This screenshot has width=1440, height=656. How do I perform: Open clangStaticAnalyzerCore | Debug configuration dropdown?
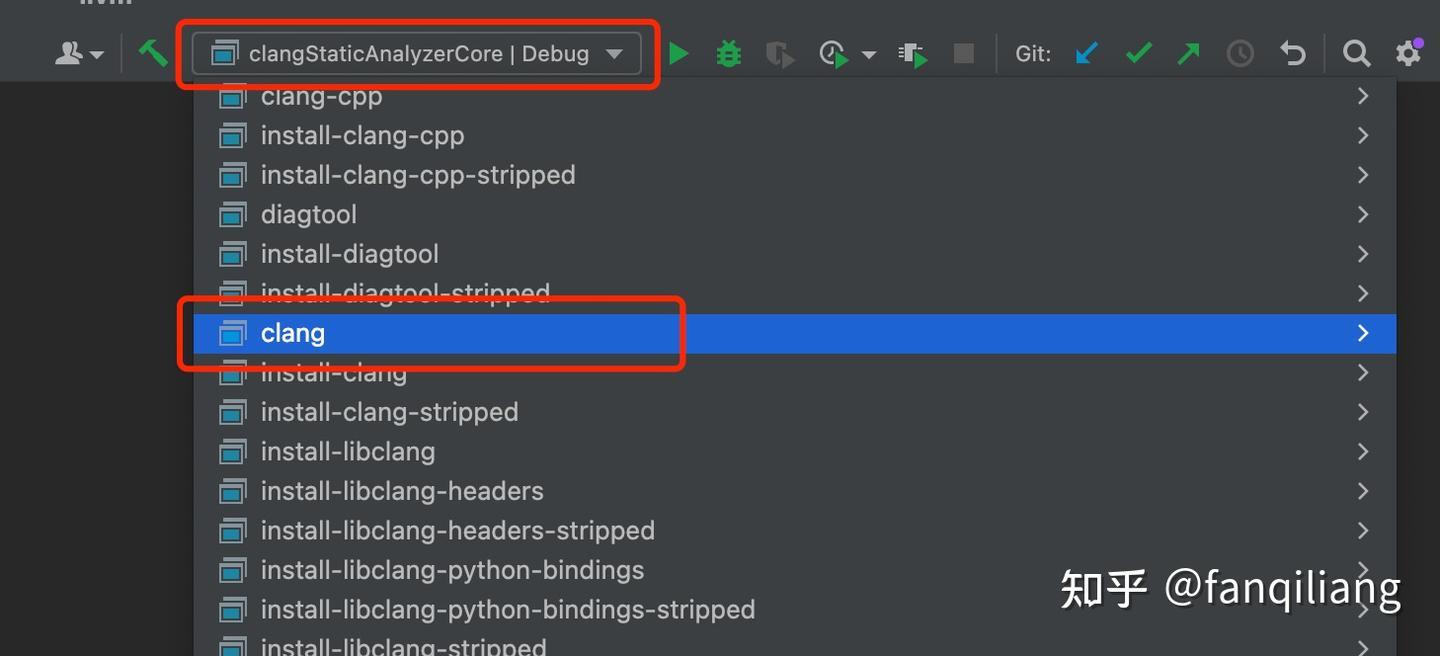(417, 54)
